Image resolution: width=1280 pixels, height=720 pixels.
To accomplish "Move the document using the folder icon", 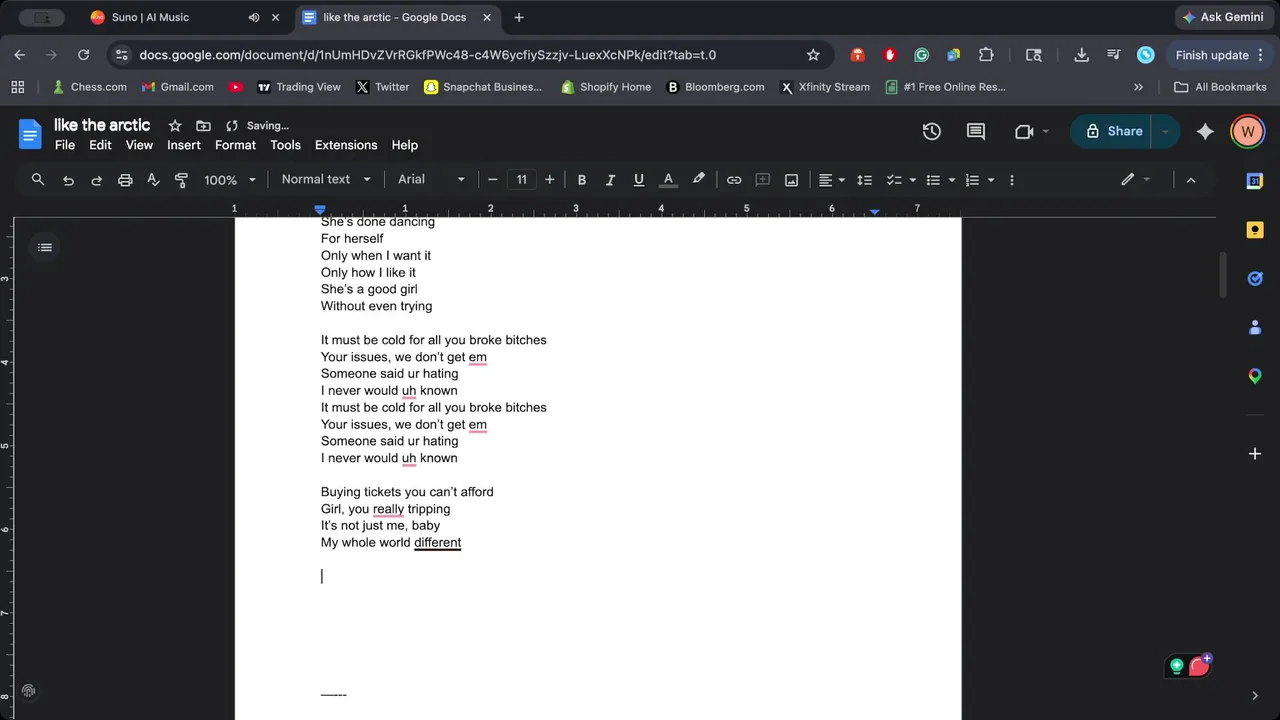I will click(x=204, y=126).
